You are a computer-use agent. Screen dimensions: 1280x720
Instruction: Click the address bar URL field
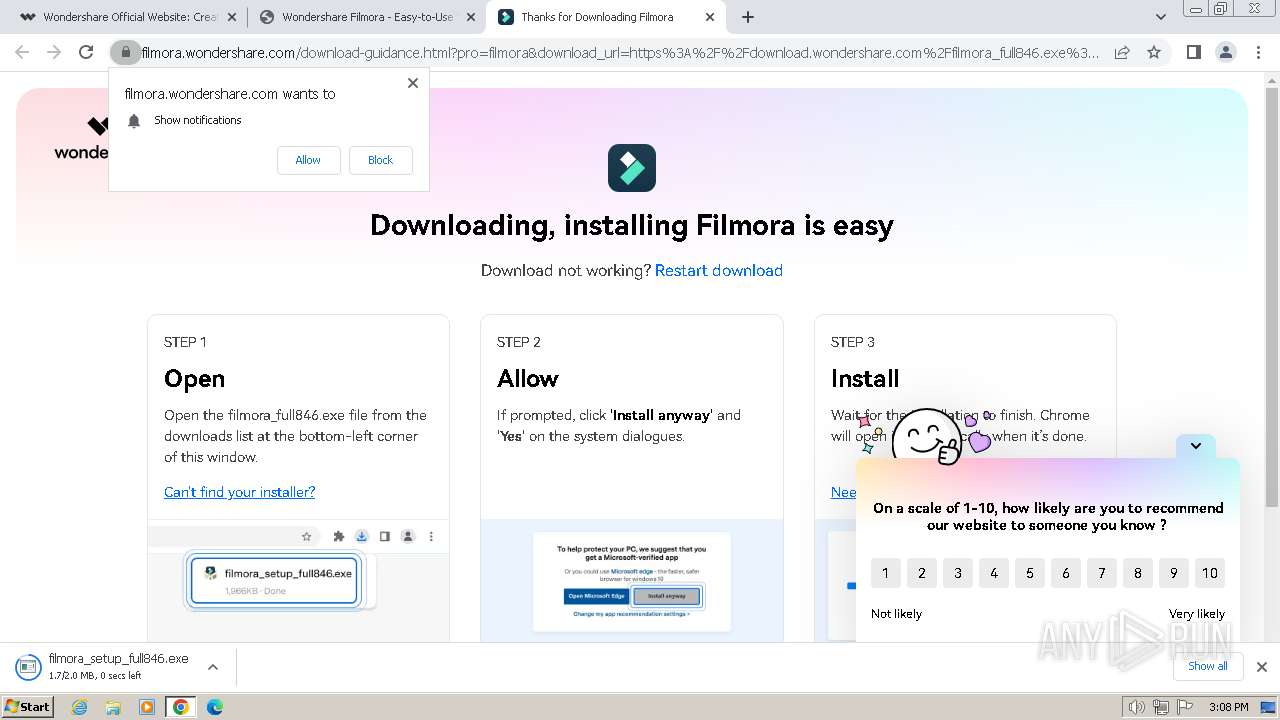[x=620, y=52]
